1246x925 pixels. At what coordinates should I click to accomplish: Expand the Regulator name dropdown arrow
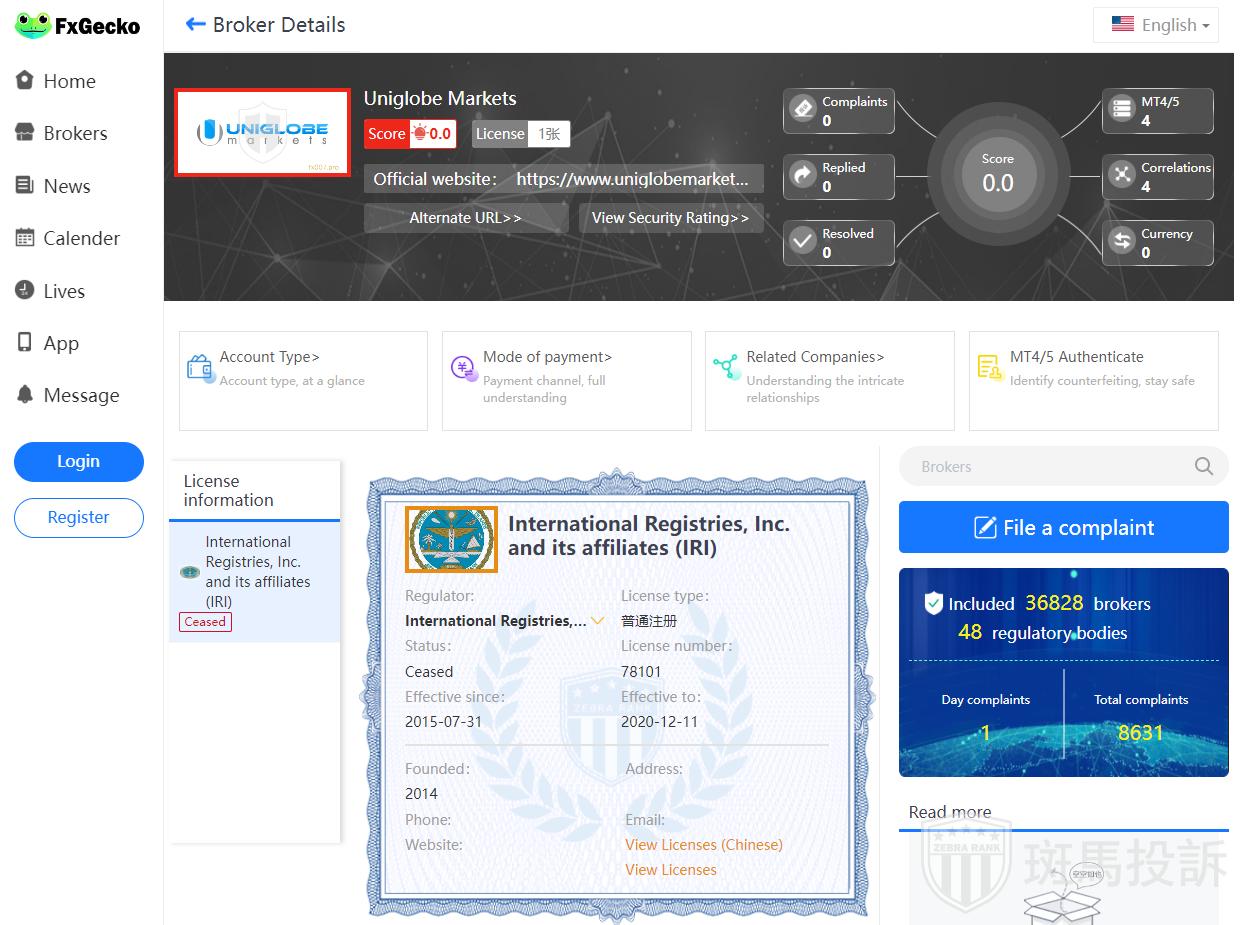coord(598,621)
